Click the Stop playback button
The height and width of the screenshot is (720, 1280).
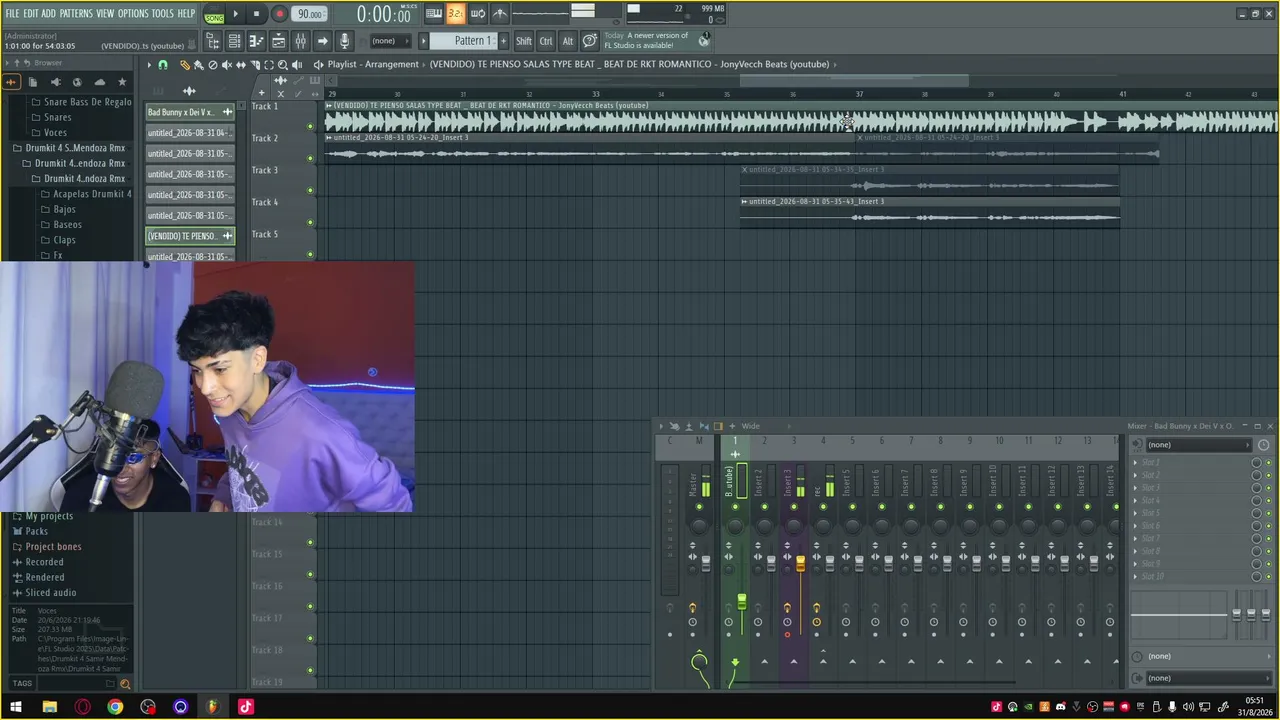point(256,14)
